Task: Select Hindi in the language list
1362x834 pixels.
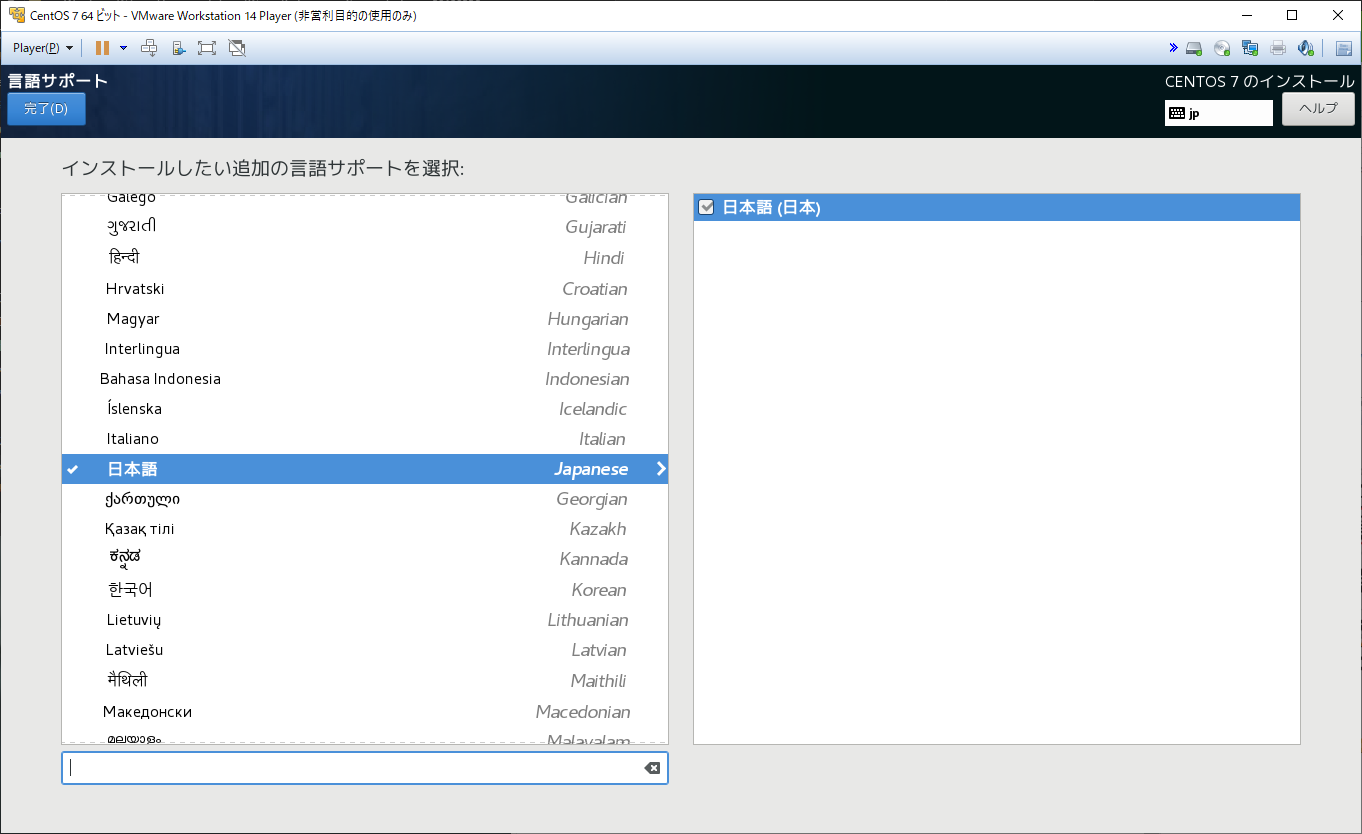Action: tap(365, 258)
